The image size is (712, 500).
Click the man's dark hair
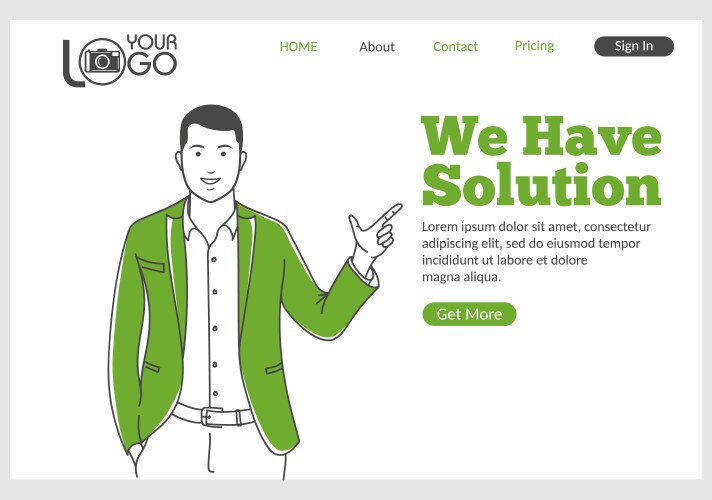tap(212, 123)
